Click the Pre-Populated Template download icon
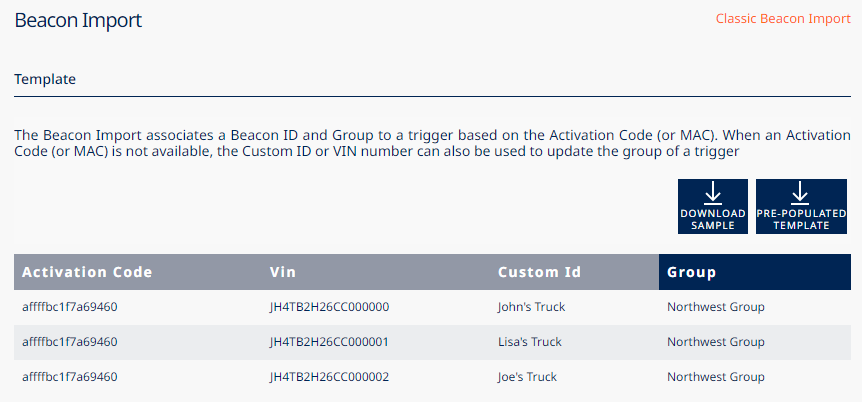862x402 pixels. click(x=800, y=207)
